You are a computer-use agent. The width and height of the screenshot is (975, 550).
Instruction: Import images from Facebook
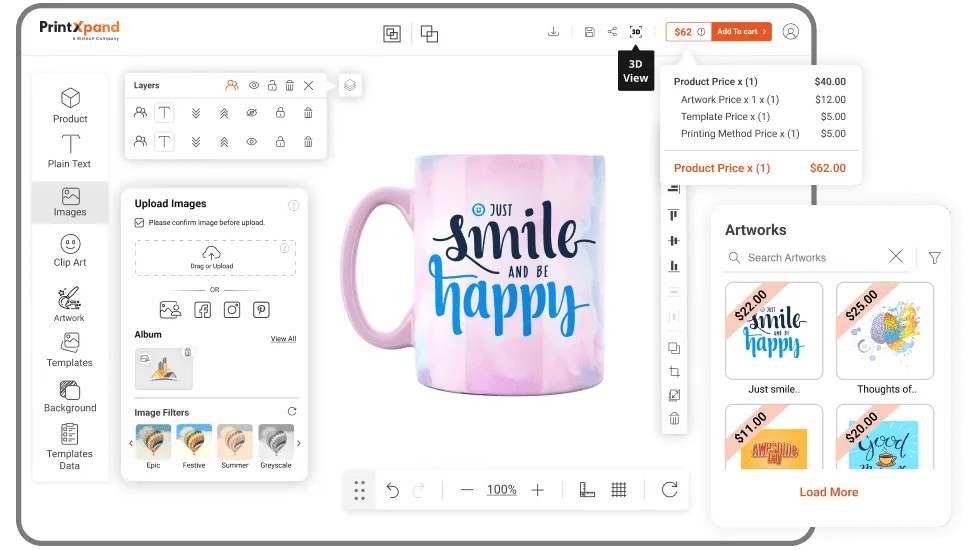[x=203, y=309]
